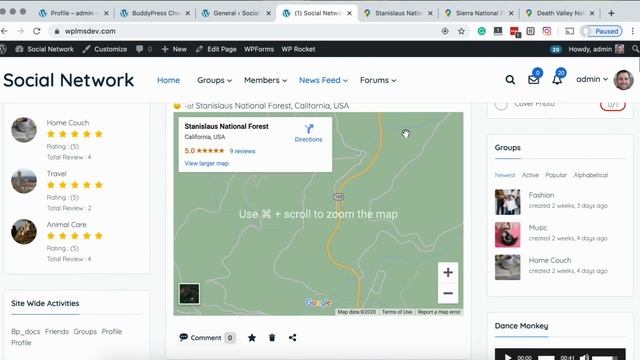Click the browser forward arrow

click(20, 31)
